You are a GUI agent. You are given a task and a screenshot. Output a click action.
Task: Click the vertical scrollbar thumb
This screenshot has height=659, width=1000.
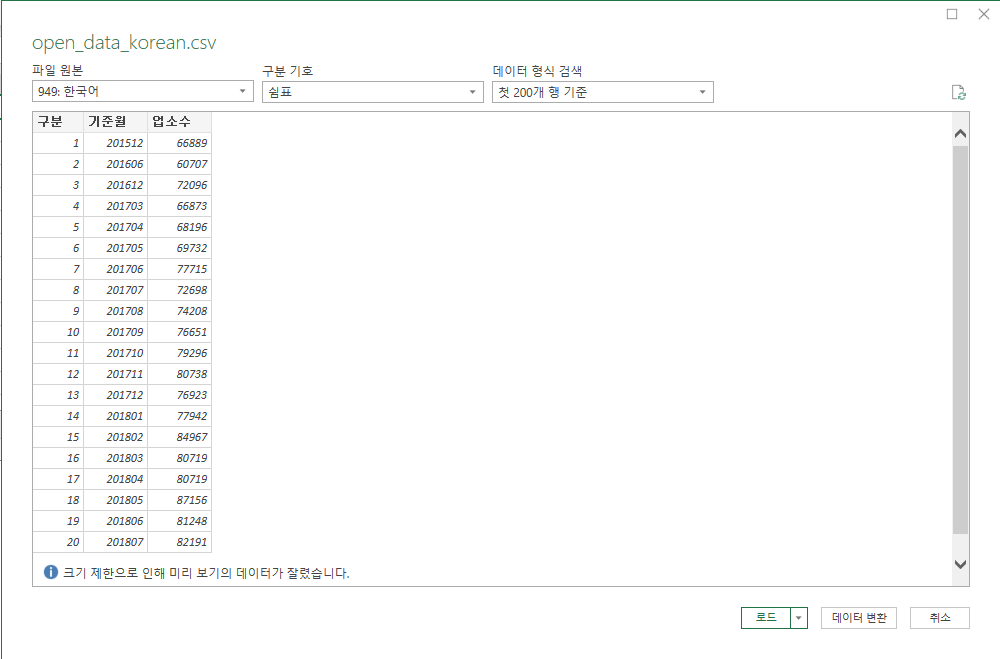tap(960, 339)
